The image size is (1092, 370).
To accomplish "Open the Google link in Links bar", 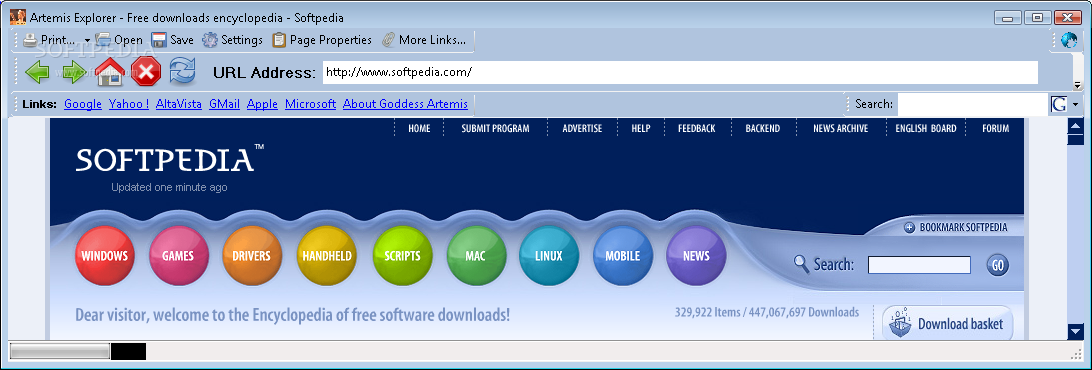I will 83,104.
